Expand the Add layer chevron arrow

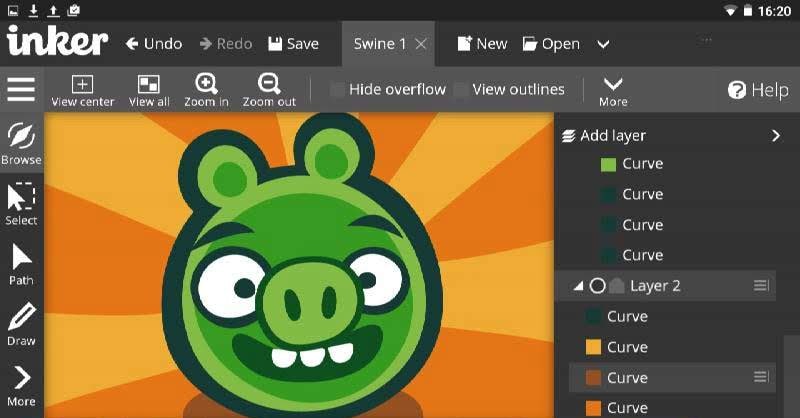point(776,135)
